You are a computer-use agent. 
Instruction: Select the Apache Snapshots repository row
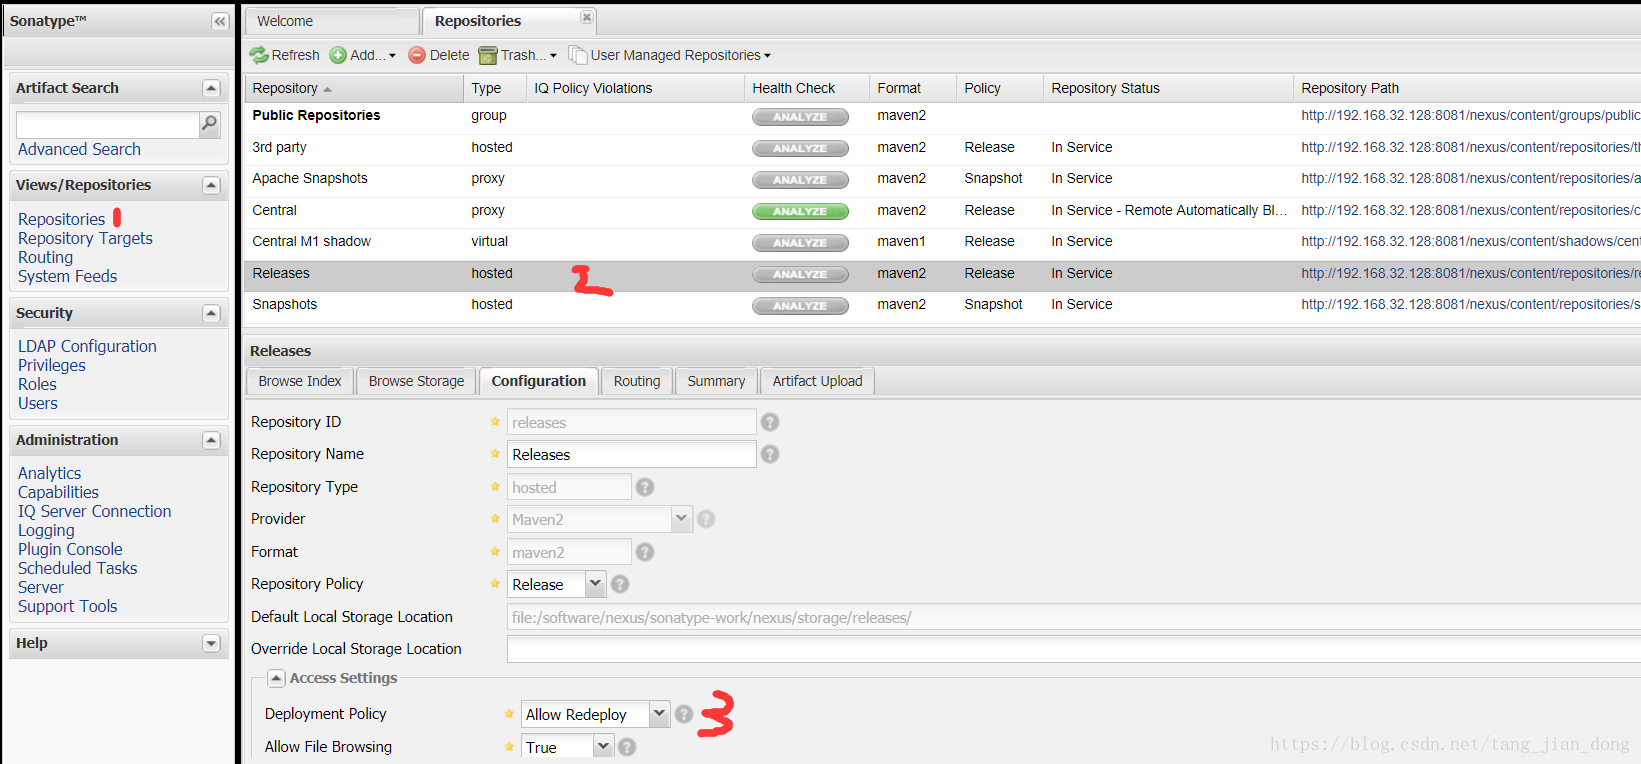pos(942,178)
